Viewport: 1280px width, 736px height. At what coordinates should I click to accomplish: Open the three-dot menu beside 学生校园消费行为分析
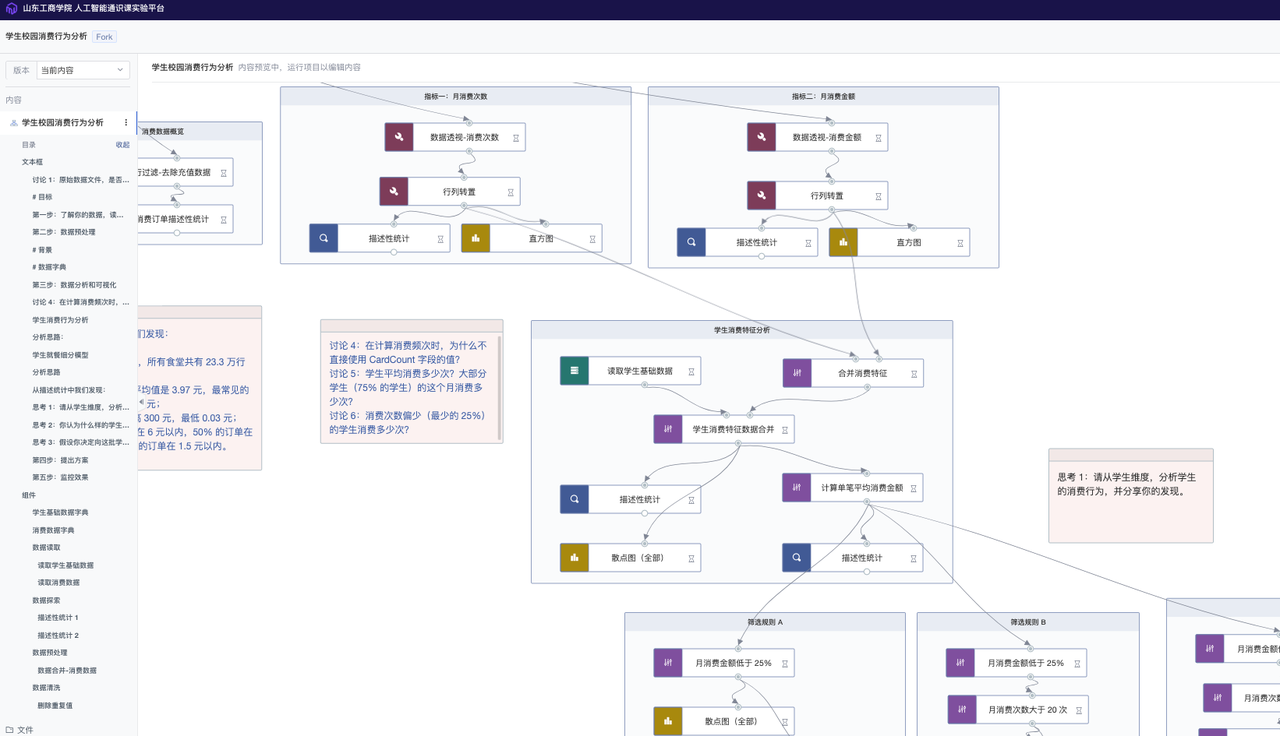(126, 123)
